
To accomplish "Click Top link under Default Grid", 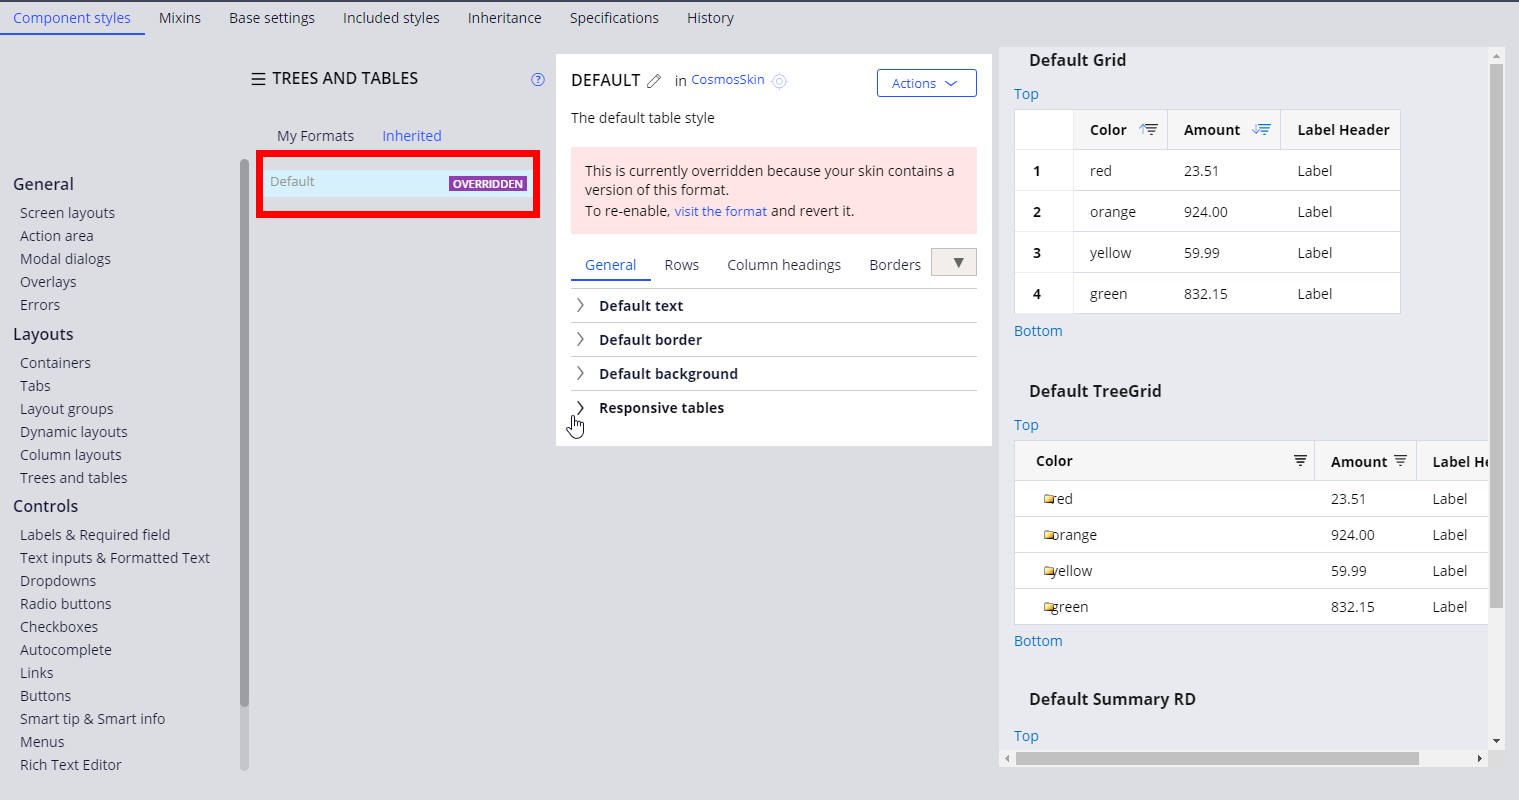I will pos(1026,94).
